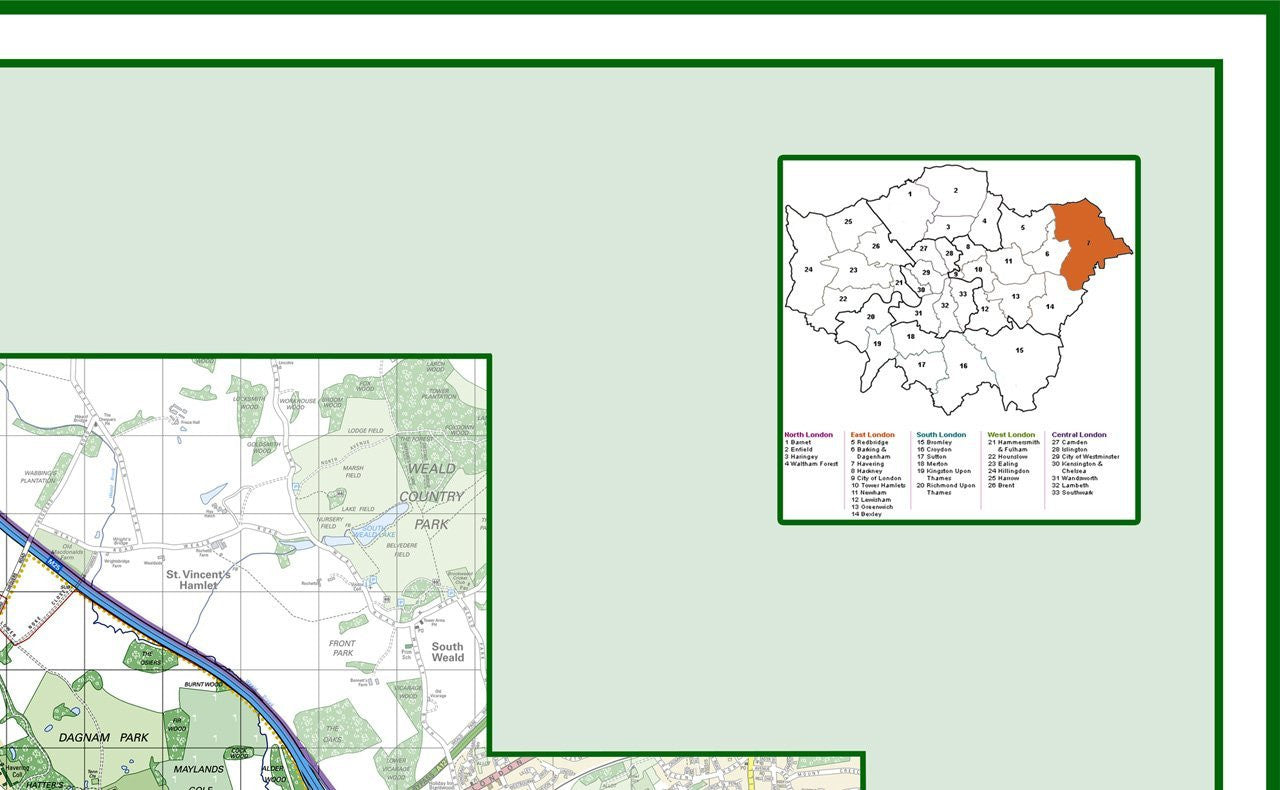Toggle borough 24 Hillingdon on the overview map

pyautogui.click(x=808, y=268)
